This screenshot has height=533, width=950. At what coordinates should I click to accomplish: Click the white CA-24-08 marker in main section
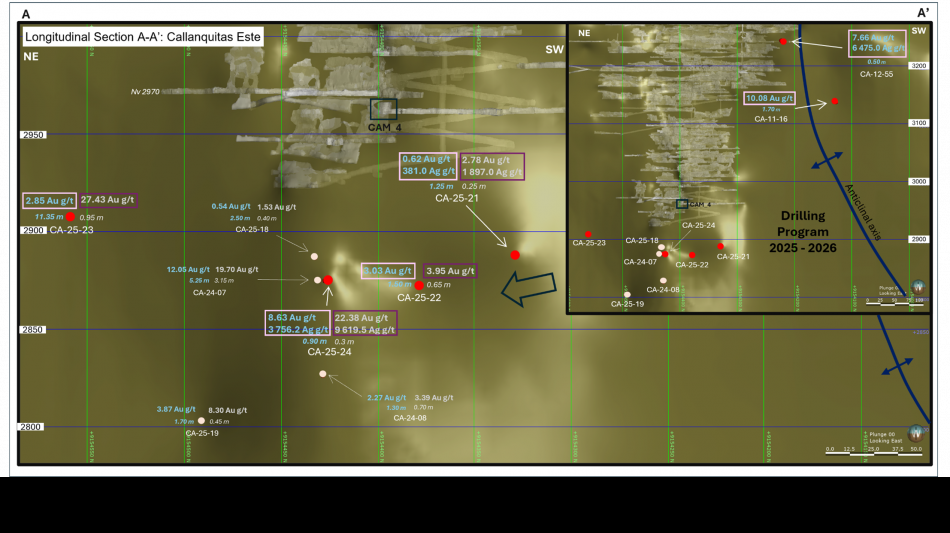pos(322,374)
